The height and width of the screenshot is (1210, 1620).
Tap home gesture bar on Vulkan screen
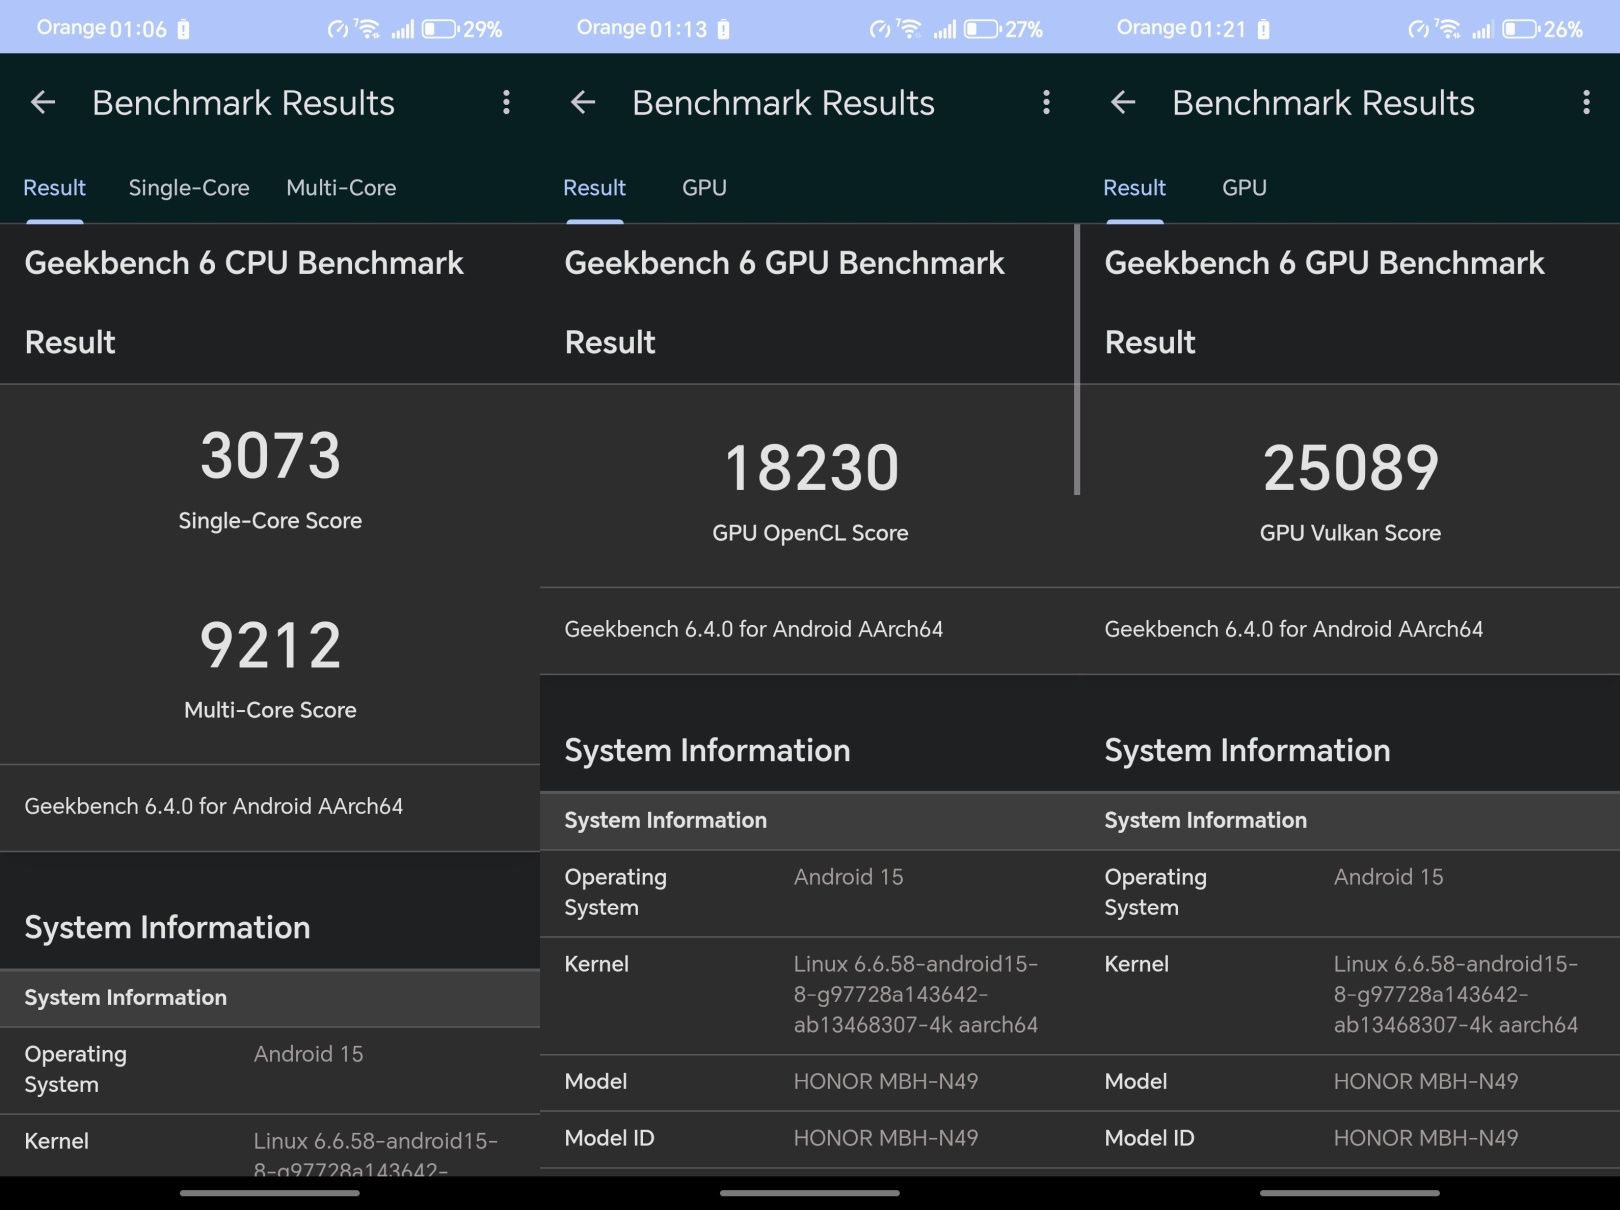[1350, 1192]
